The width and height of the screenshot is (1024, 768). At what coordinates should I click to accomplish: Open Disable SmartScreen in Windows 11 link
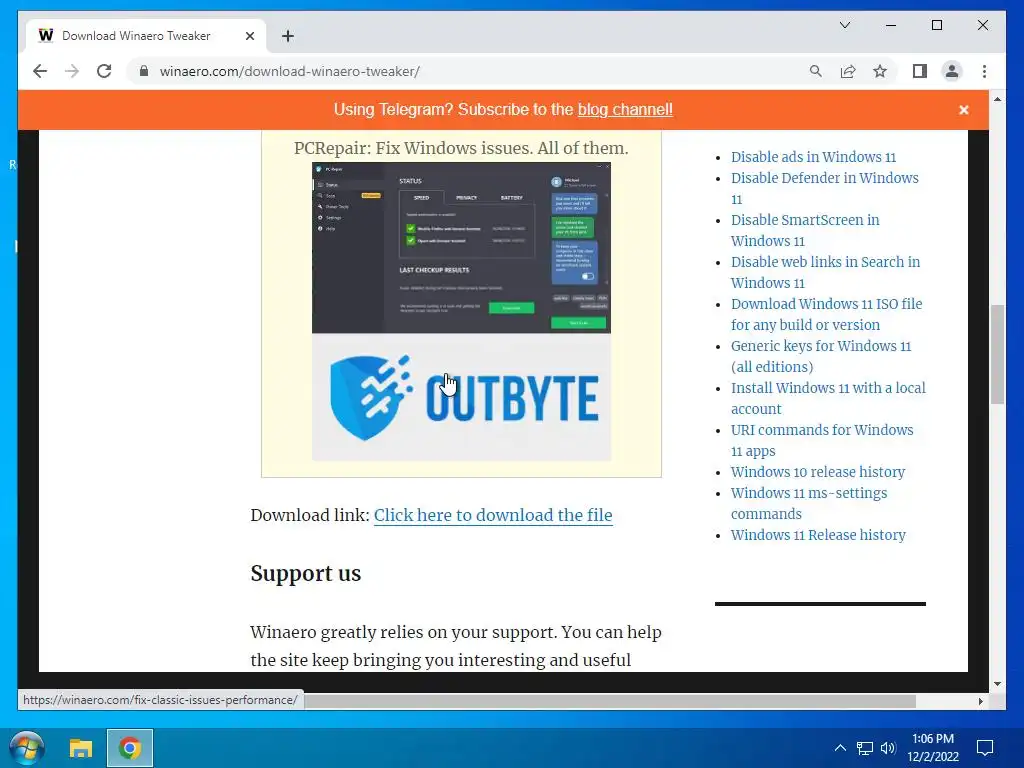[x=805, y=230]
